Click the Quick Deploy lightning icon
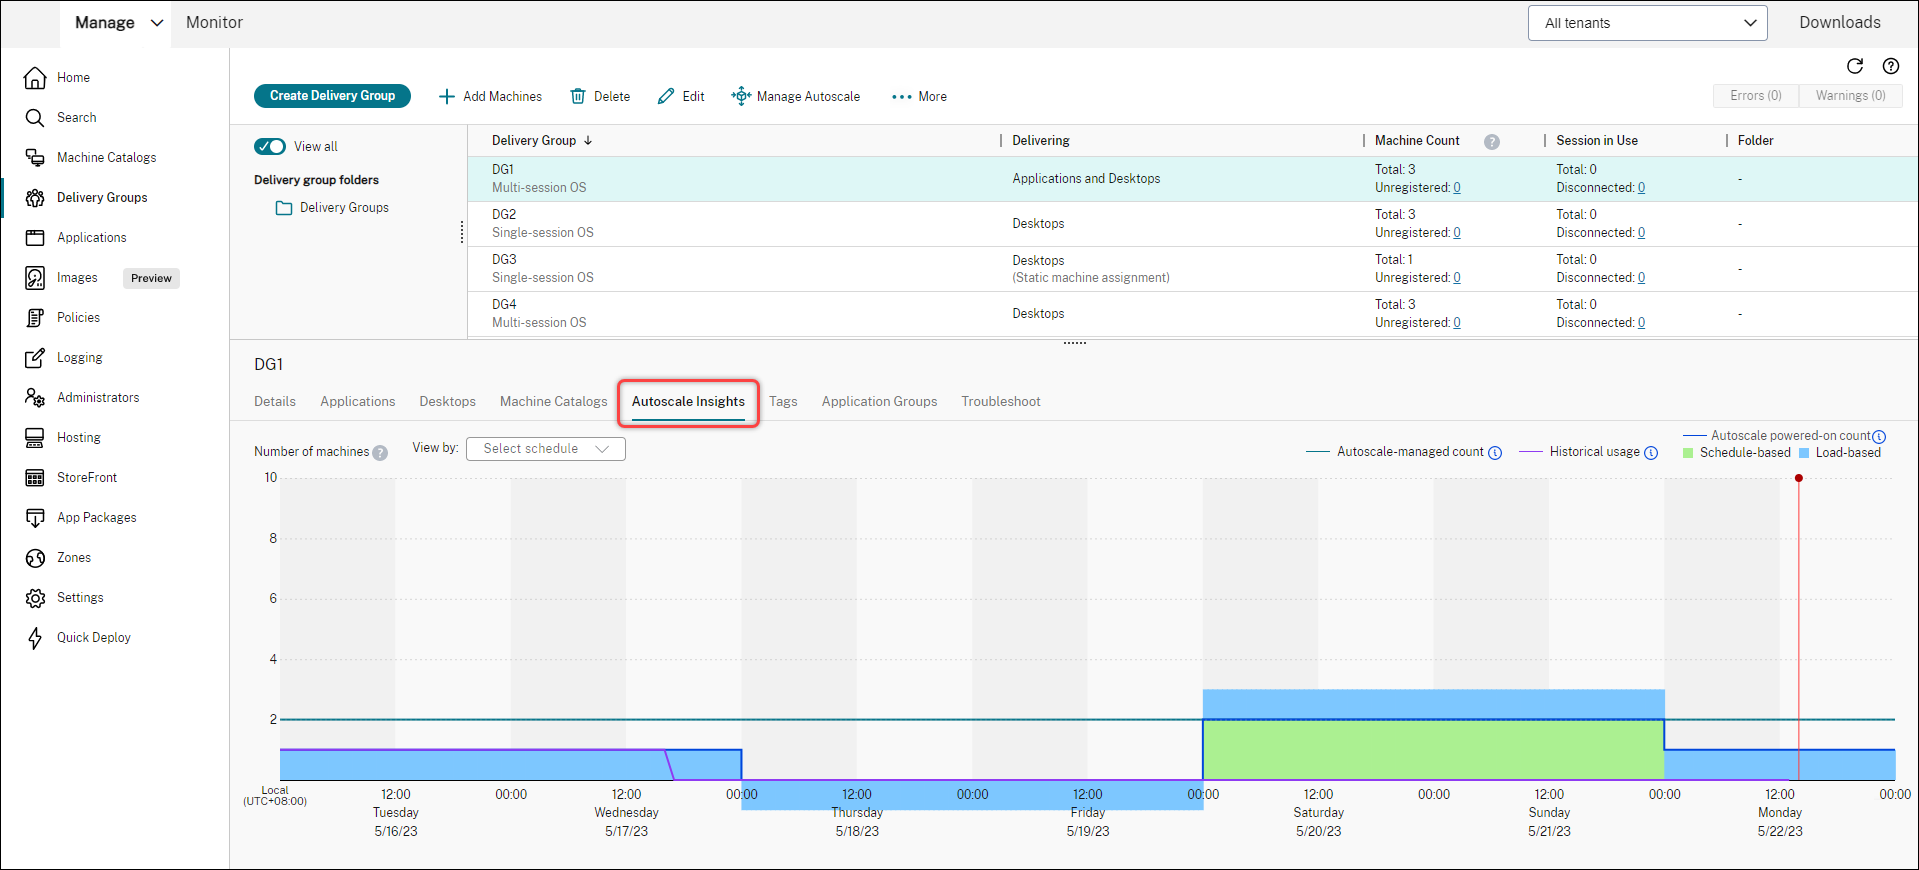This screenshot has width=1919, height=870. point(35,638)
